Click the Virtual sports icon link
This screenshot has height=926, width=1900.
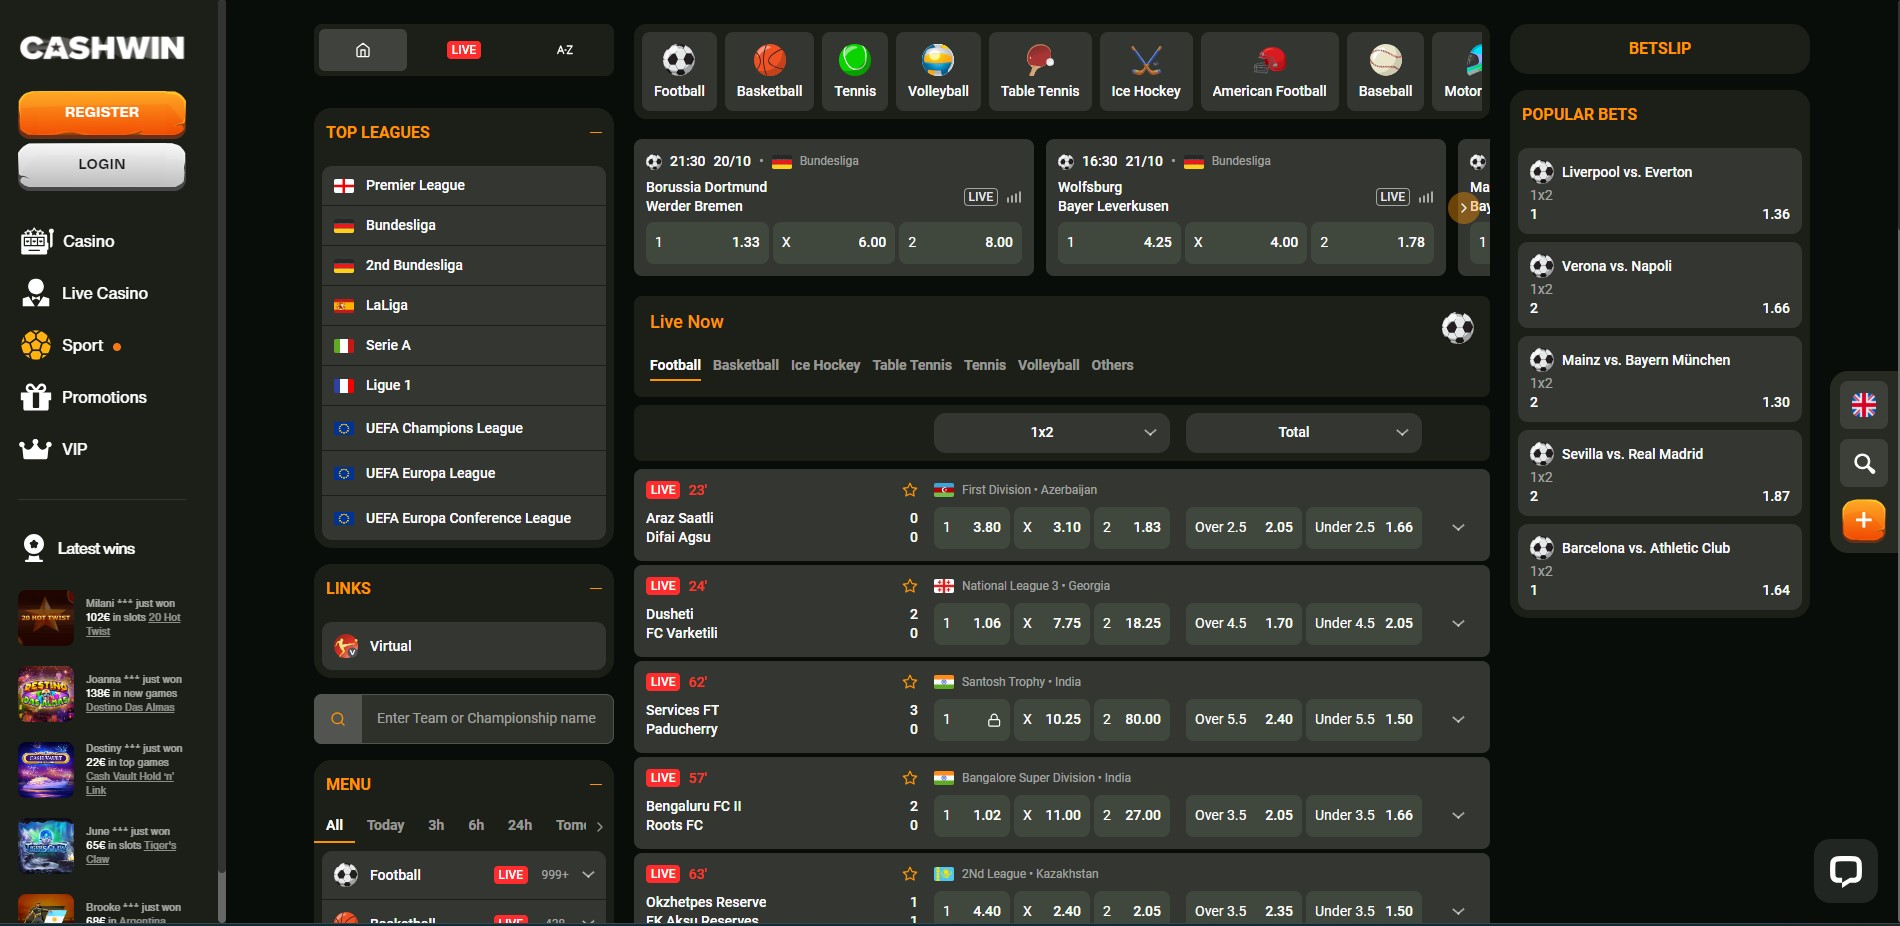coord(347,646)
